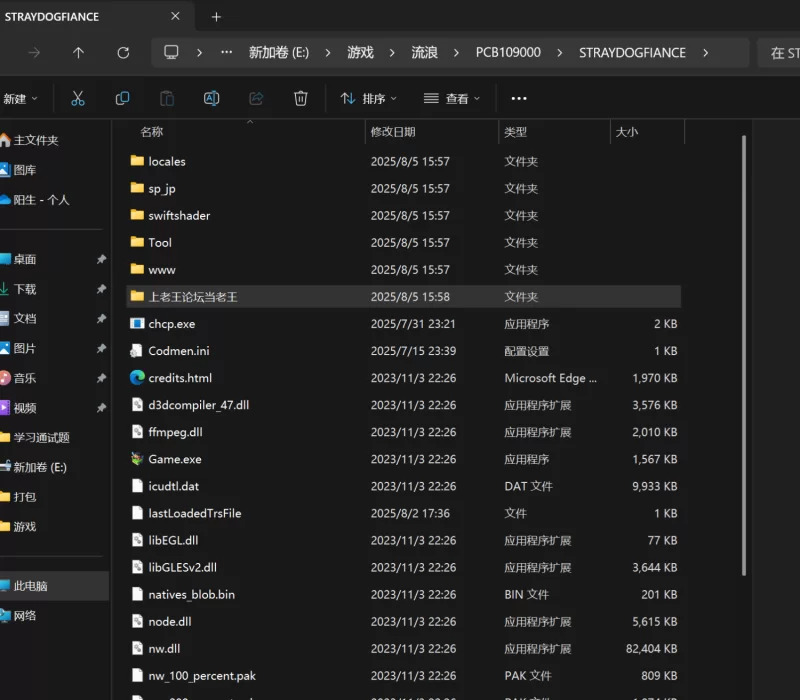Click the PC monitor icon in address bar
800x700 pixels.
click(171, 52)
